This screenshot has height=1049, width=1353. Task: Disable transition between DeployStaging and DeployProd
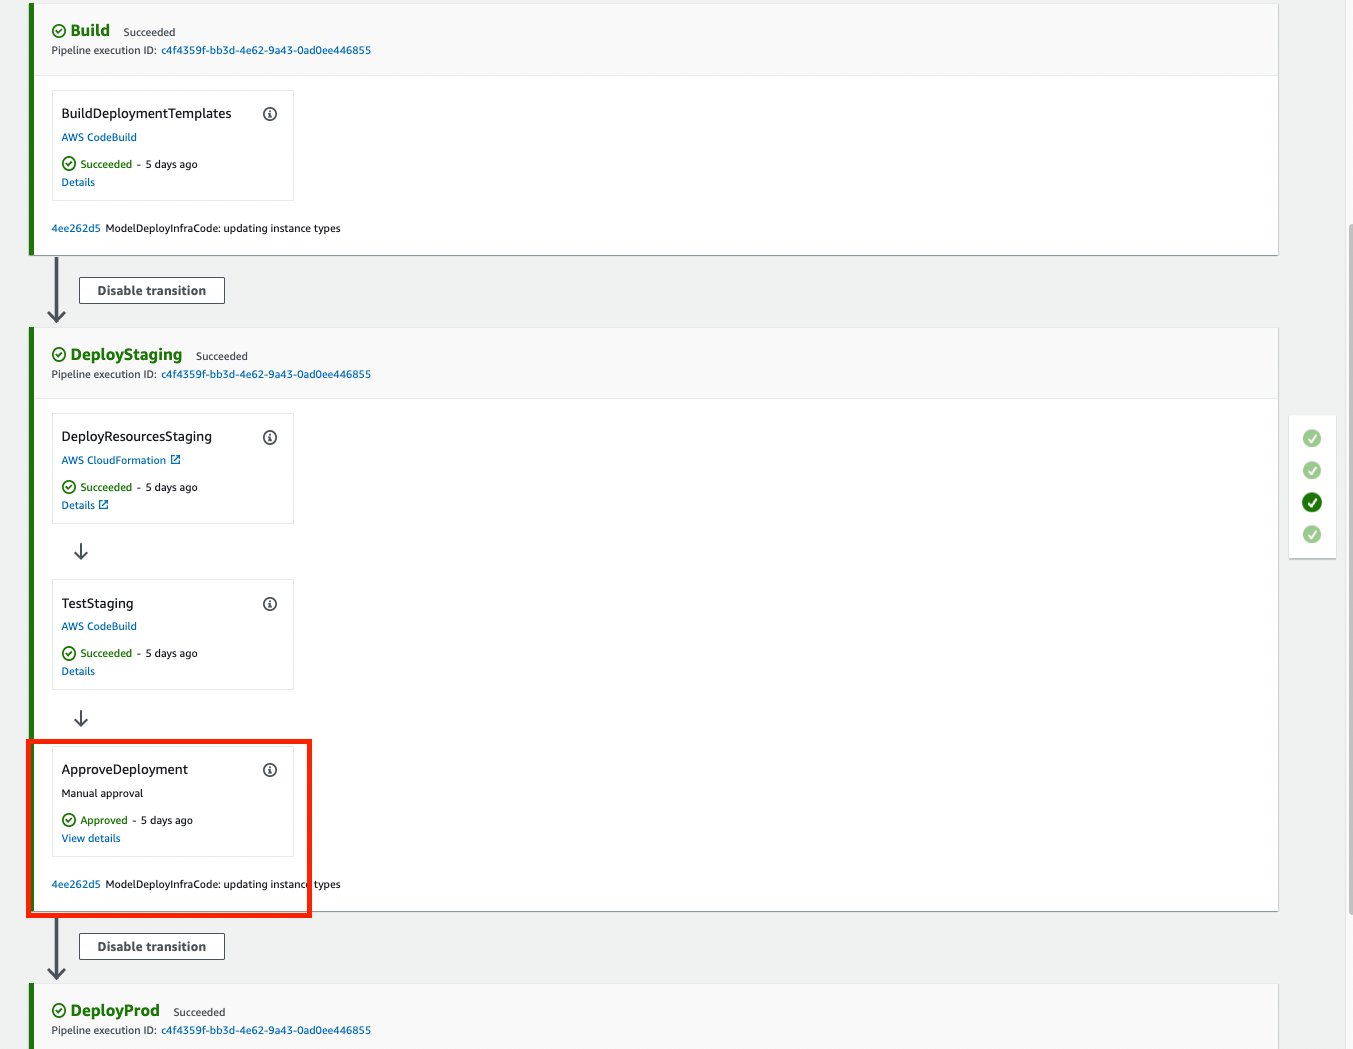(x=152, y=946)
